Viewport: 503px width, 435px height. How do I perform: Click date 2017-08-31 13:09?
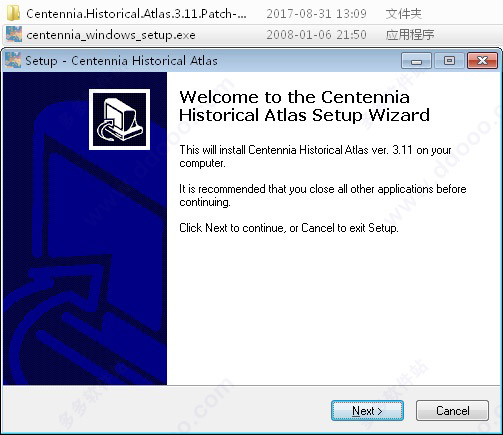[x=316, y=14]
